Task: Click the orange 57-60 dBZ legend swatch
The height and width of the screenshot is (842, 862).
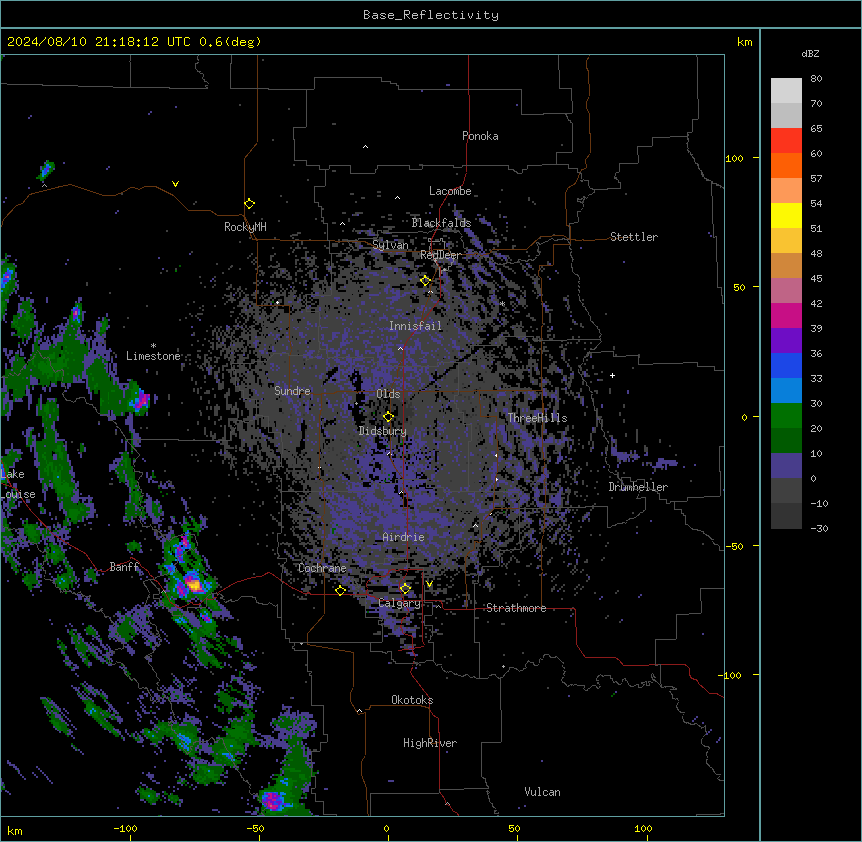Action: point(786,165)
